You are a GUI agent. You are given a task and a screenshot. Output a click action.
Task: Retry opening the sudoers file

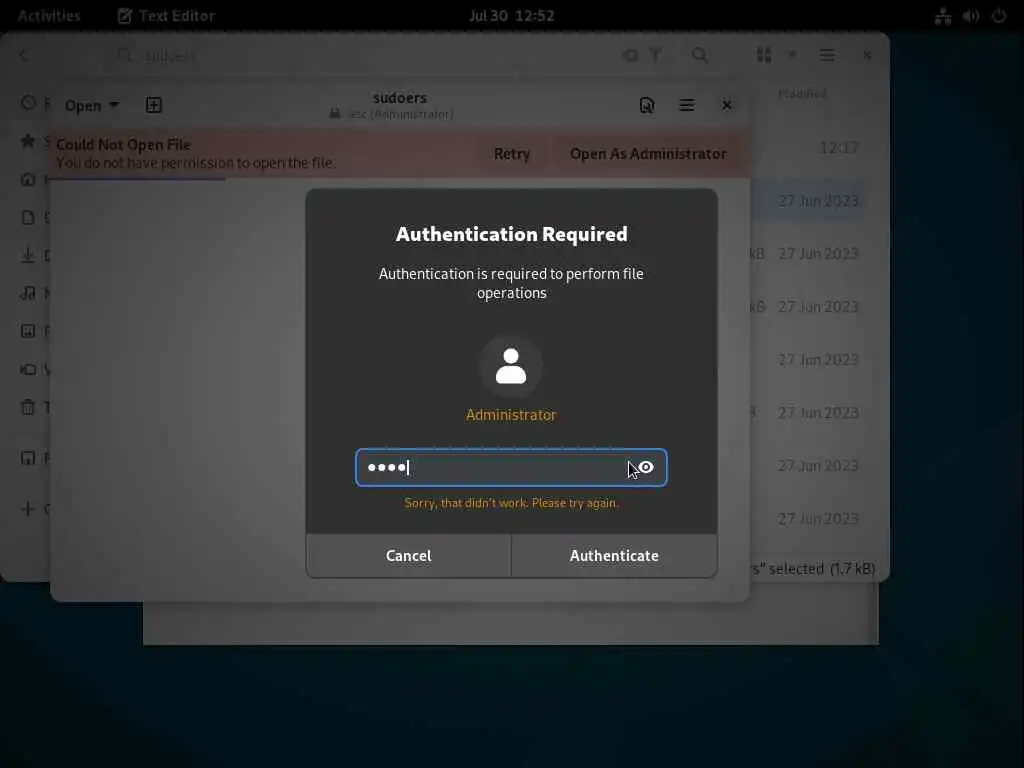point(511,153)
